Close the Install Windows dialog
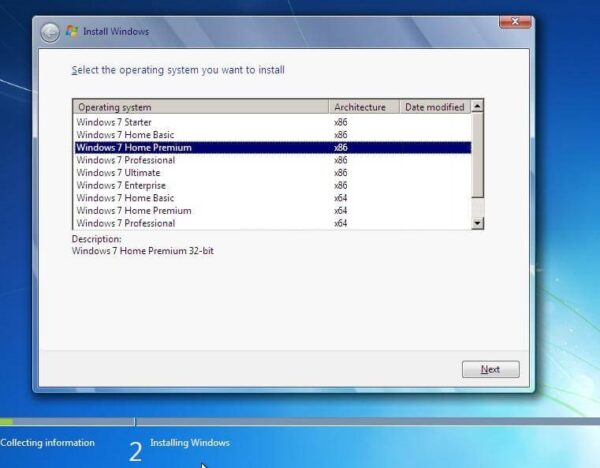 point(515,22)
